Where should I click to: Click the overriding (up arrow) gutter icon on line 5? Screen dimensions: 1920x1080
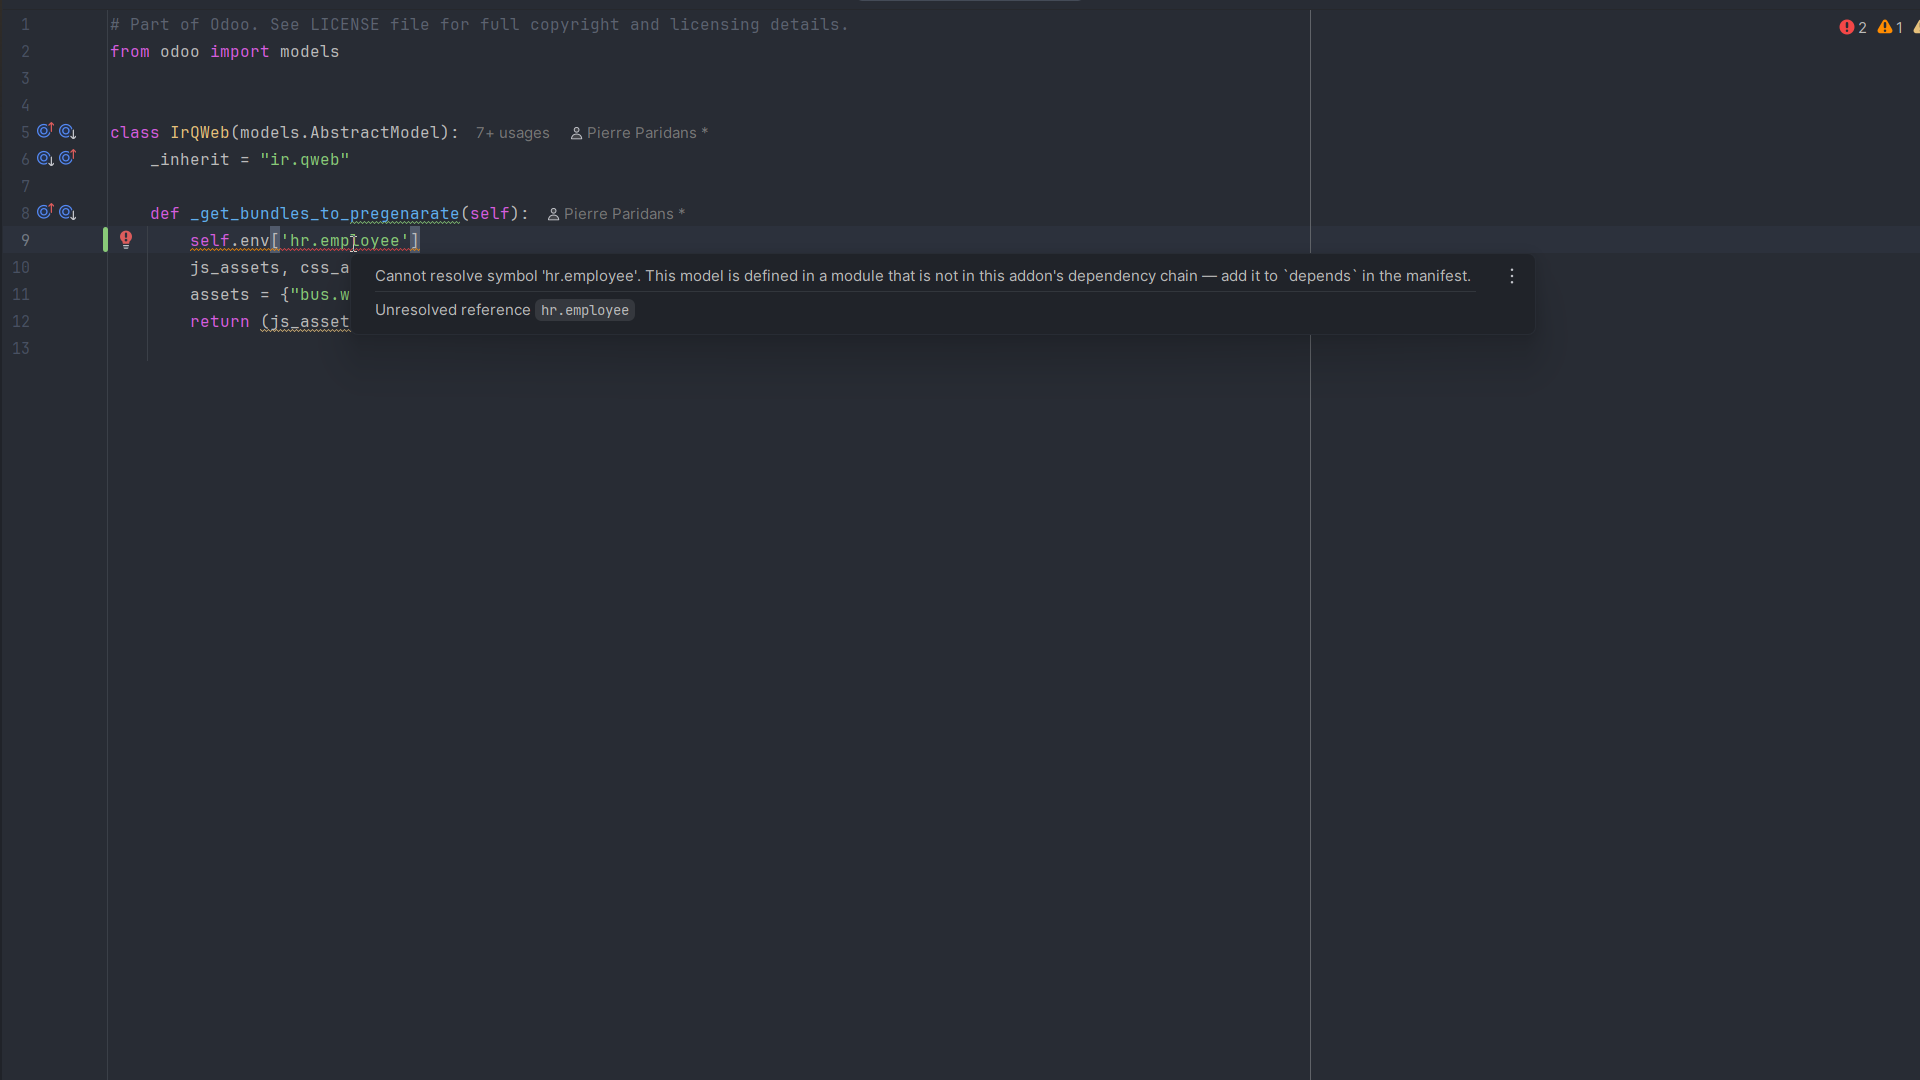(x=45, y=131)
